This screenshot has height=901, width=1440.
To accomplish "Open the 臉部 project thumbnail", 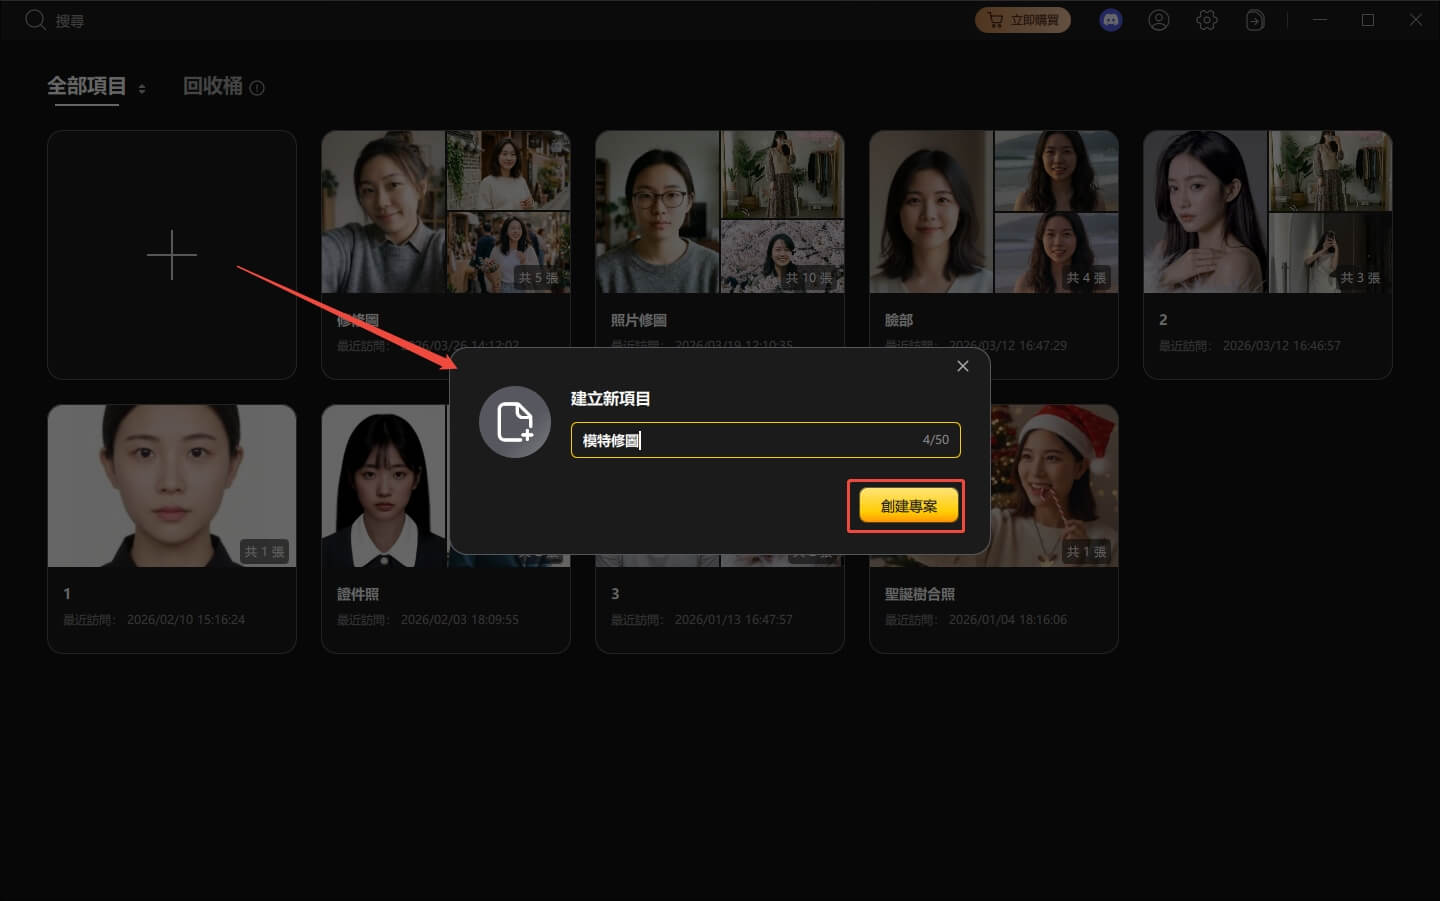I will [994, 212].
